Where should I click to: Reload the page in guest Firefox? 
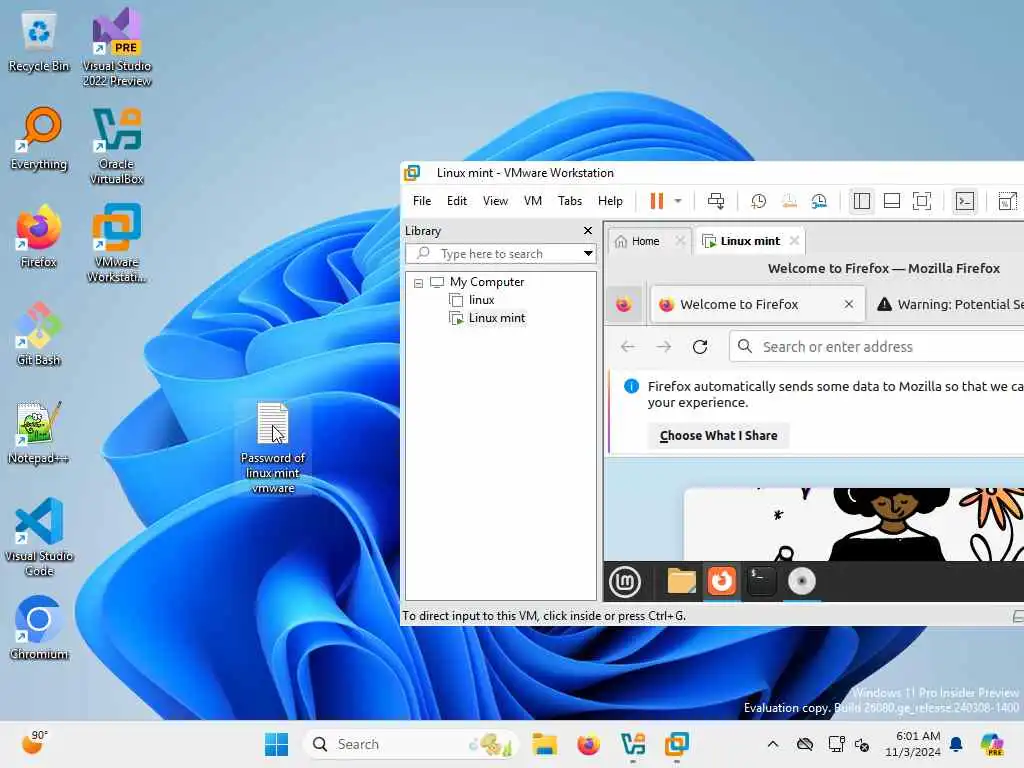[x=700, y=347]
